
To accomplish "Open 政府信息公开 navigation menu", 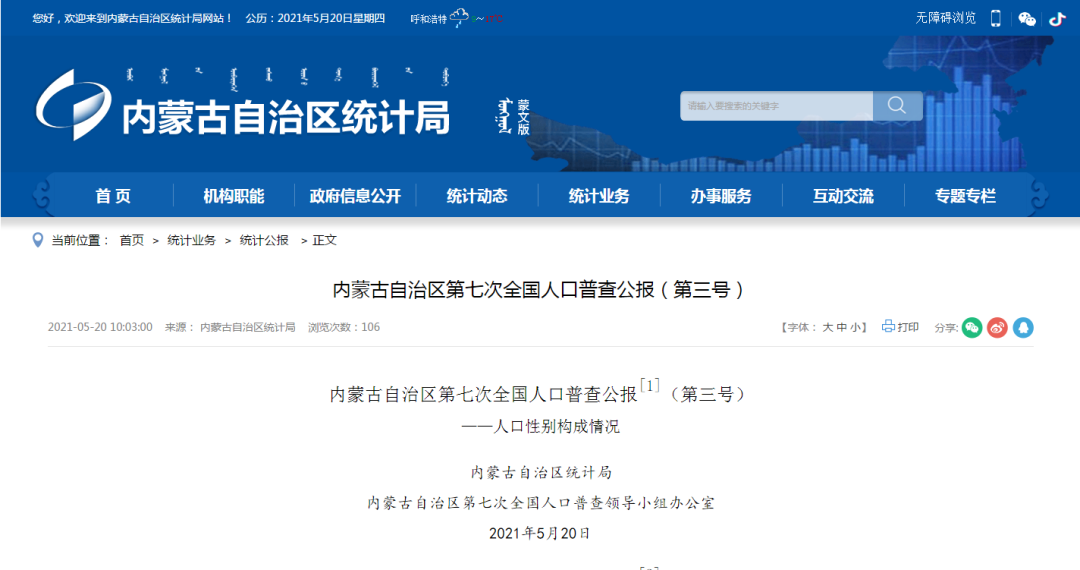I will pyautogui.click(x=355, y=196).
